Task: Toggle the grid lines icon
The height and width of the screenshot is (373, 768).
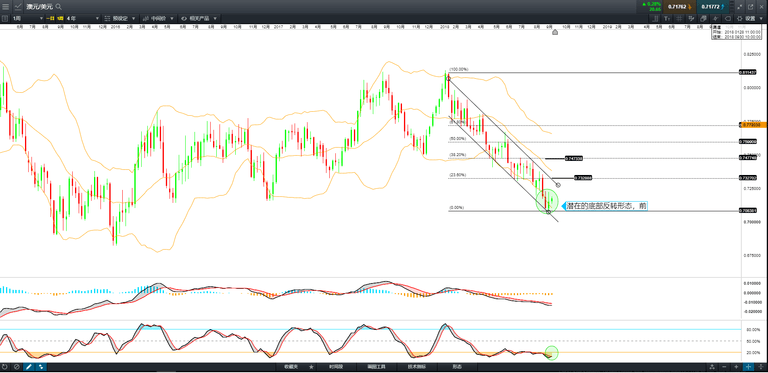Action: click(679, 18)
